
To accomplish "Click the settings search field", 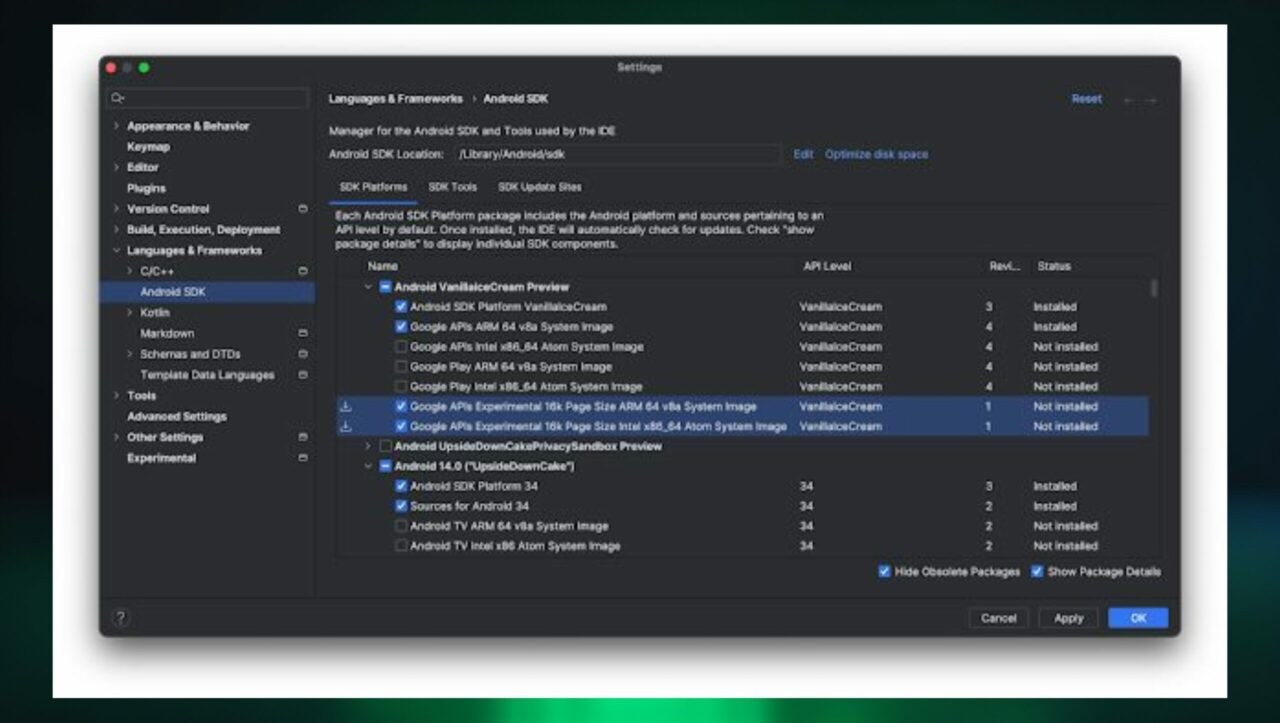I will pyautogui.click(x=208, y=98).
